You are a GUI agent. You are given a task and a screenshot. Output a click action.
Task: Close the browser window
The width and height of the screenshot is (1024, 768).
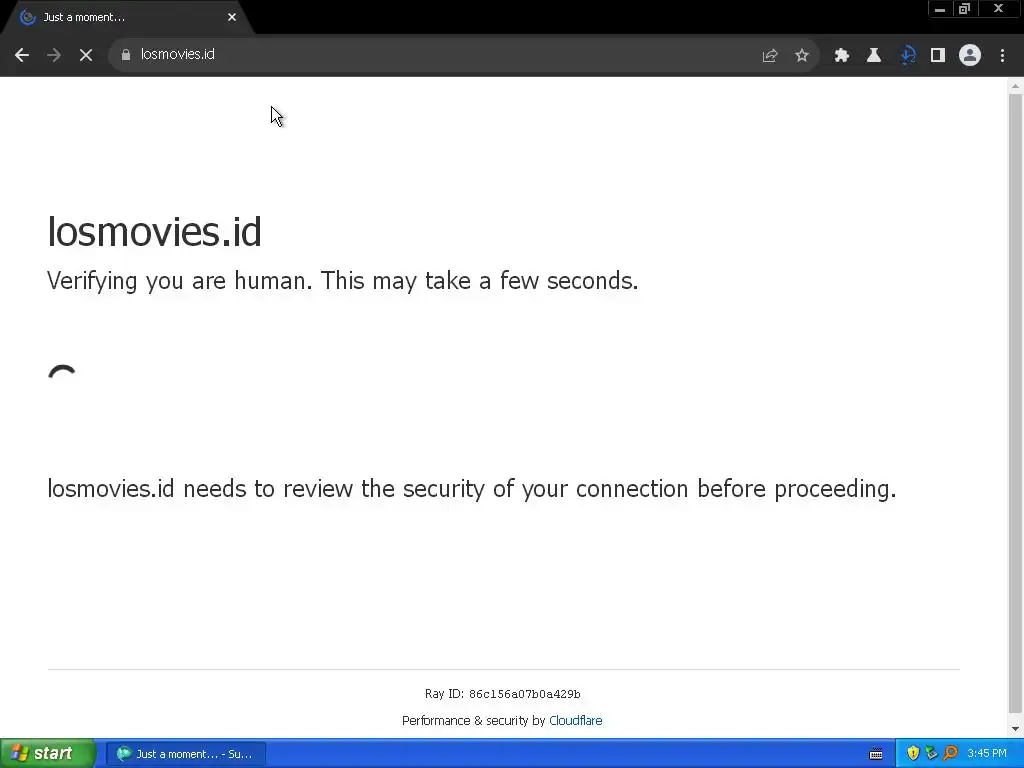[999, 8]
